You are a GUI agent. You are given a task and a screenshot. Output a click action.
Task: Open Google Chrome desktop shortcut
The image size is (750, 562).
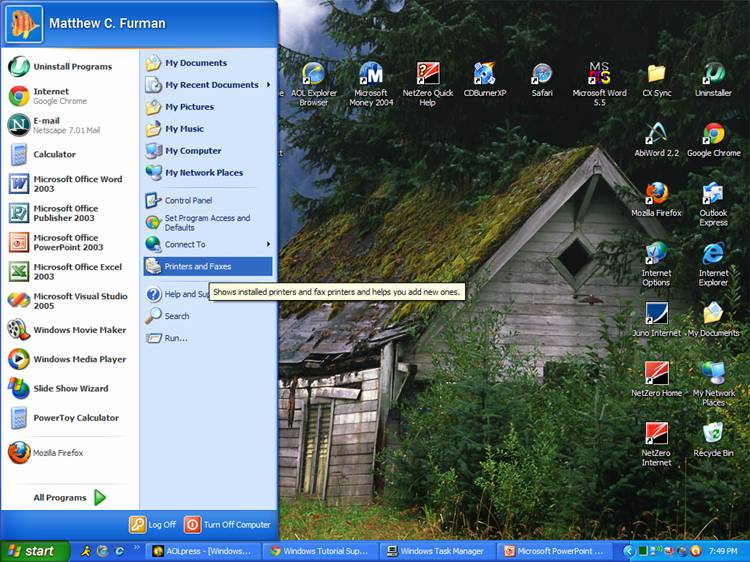(x=714, y=140)
